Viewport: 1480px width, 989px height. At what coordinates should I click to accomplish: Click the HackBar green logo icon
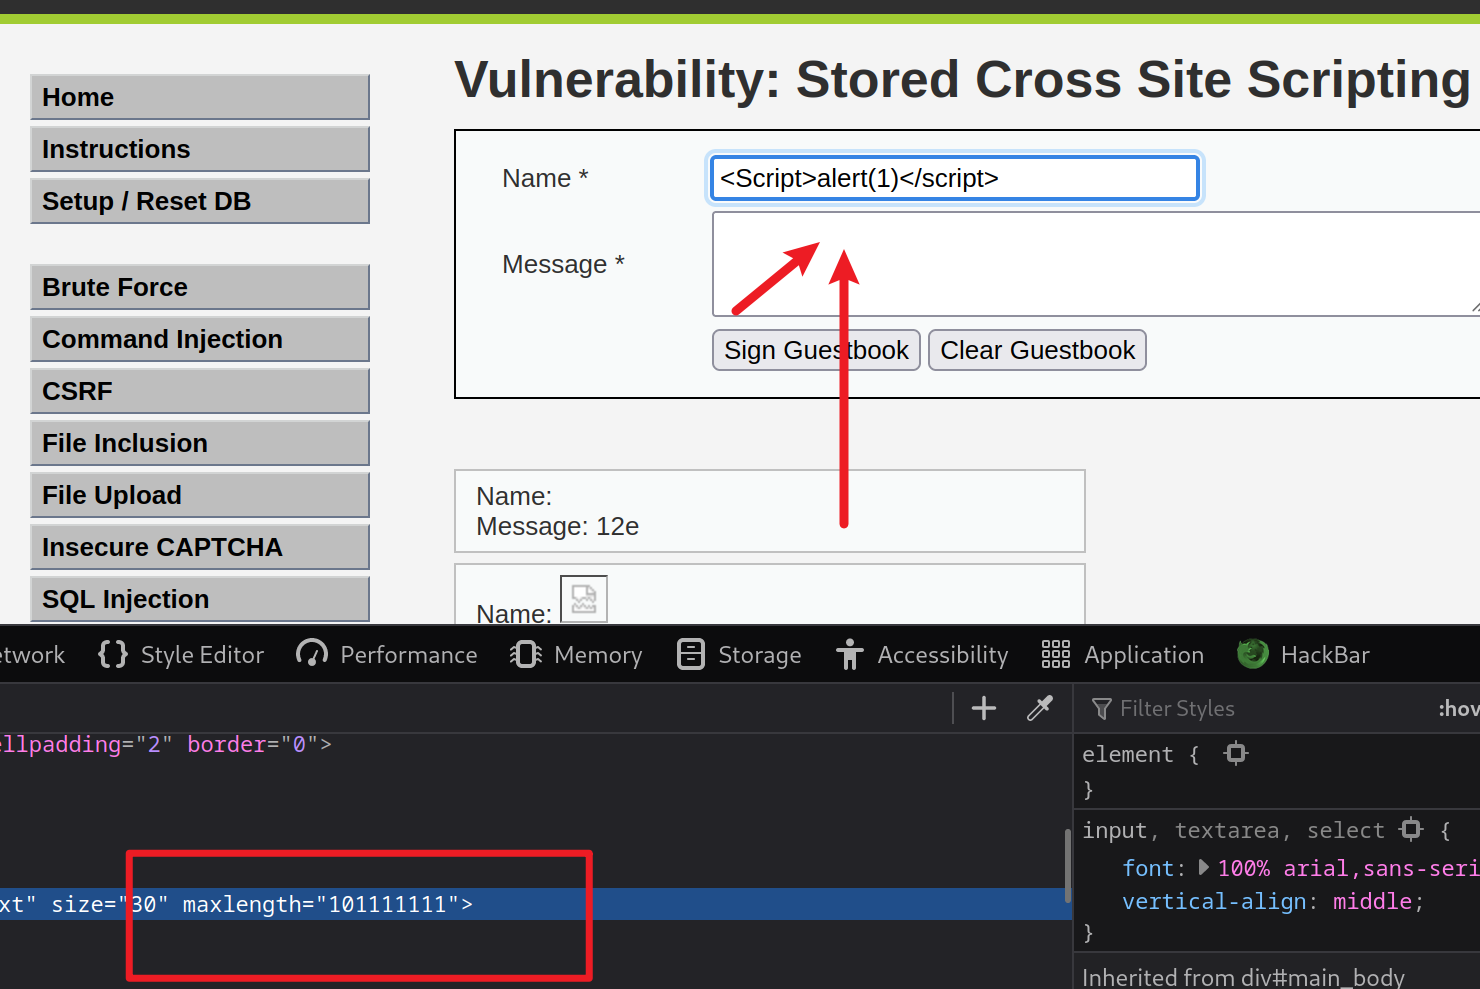tap(1253, 654)
